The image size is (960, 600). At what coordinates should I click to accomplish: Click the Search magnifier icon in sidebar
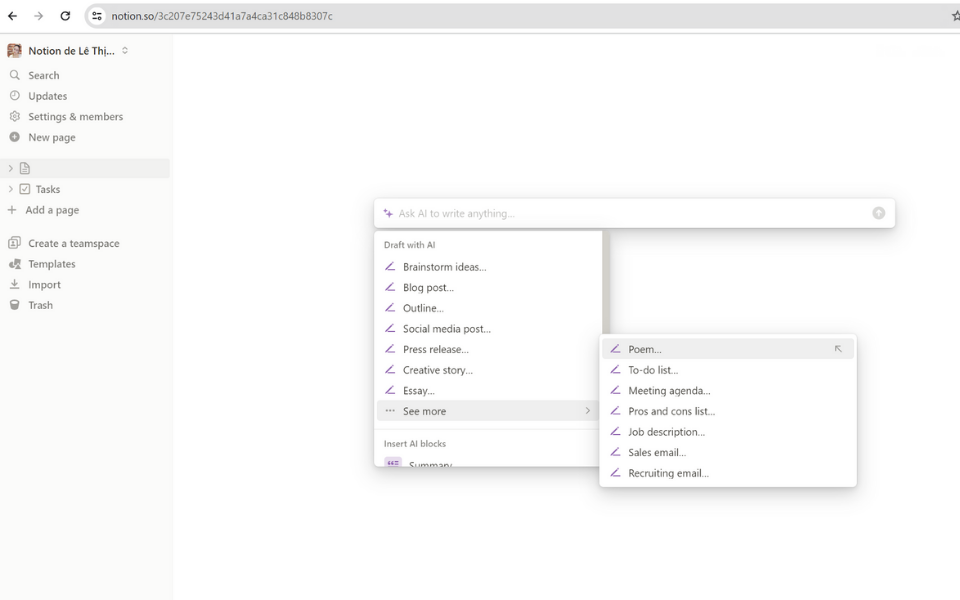[15, 75]
